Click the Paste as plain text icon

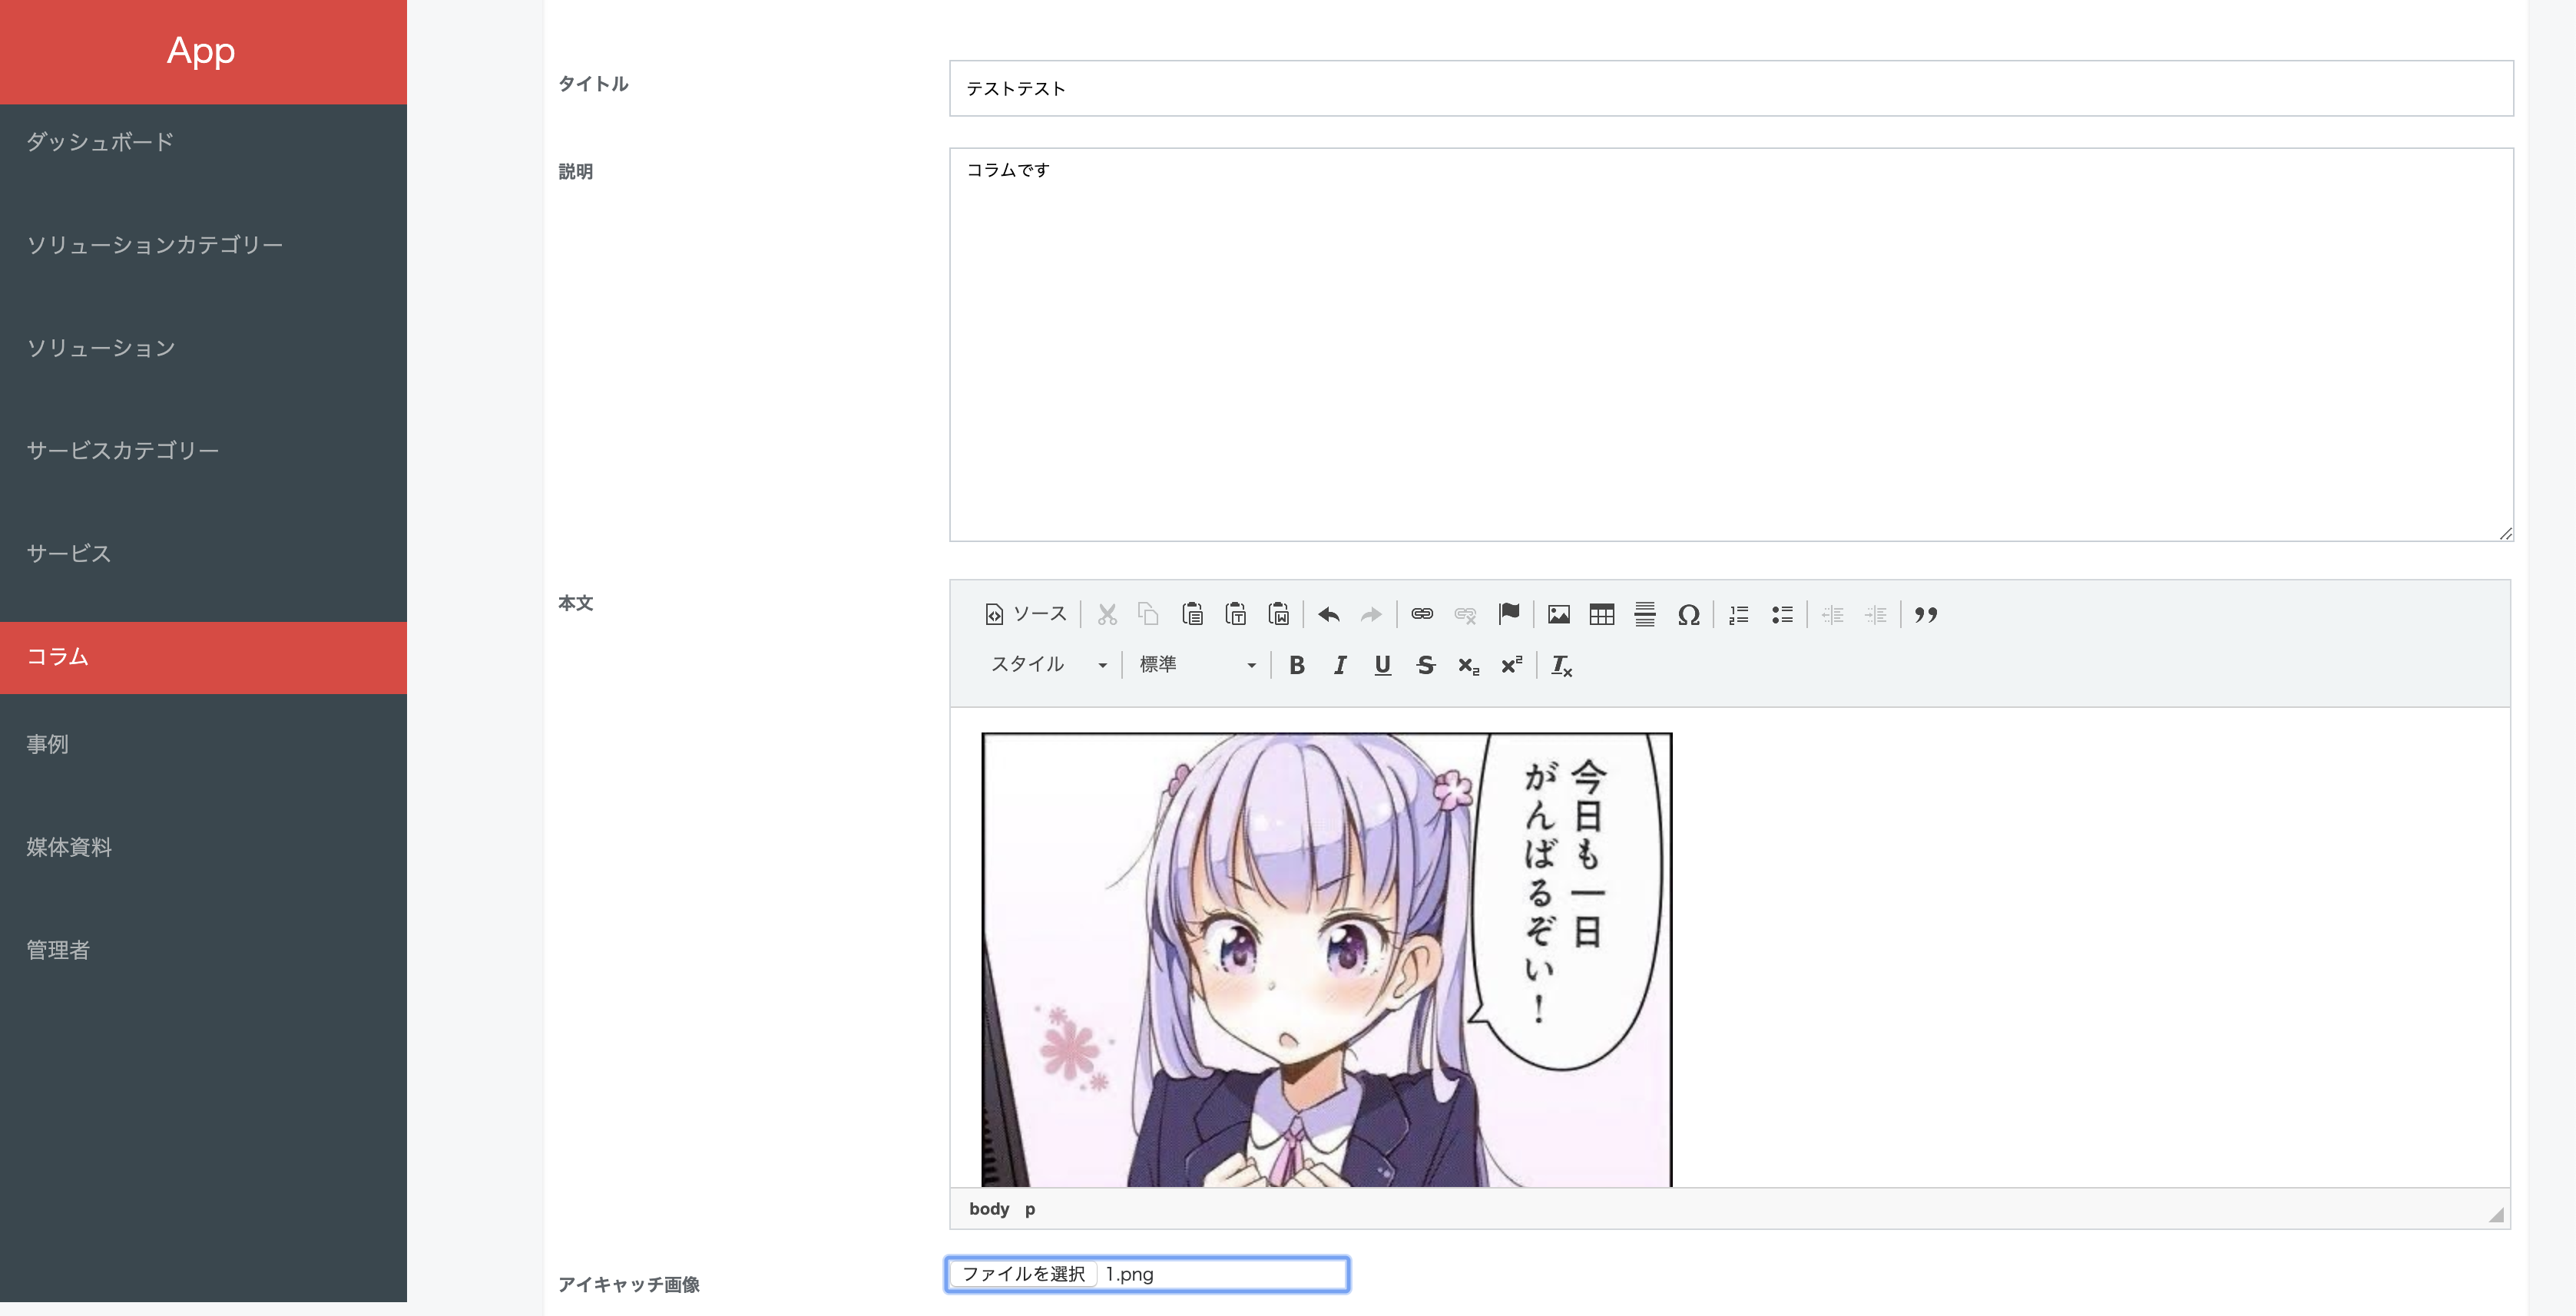1236,614
